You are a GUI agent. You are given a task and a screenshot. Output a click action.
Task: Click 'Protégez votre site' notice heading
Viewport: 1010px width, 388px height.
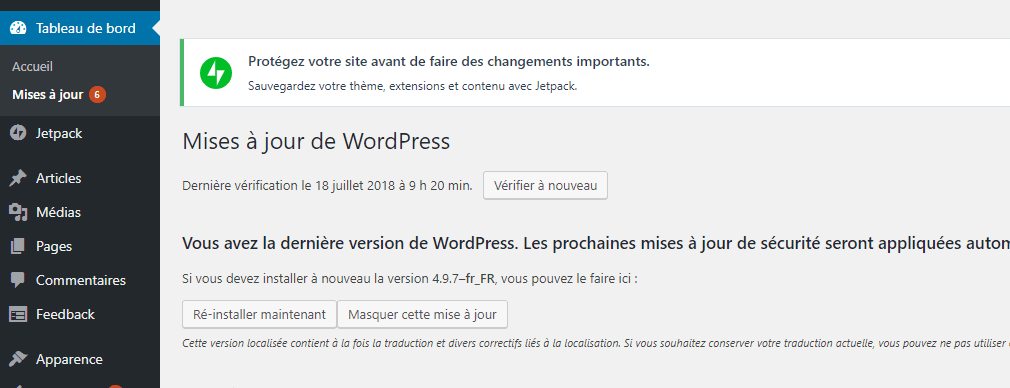tap(449, 62)
